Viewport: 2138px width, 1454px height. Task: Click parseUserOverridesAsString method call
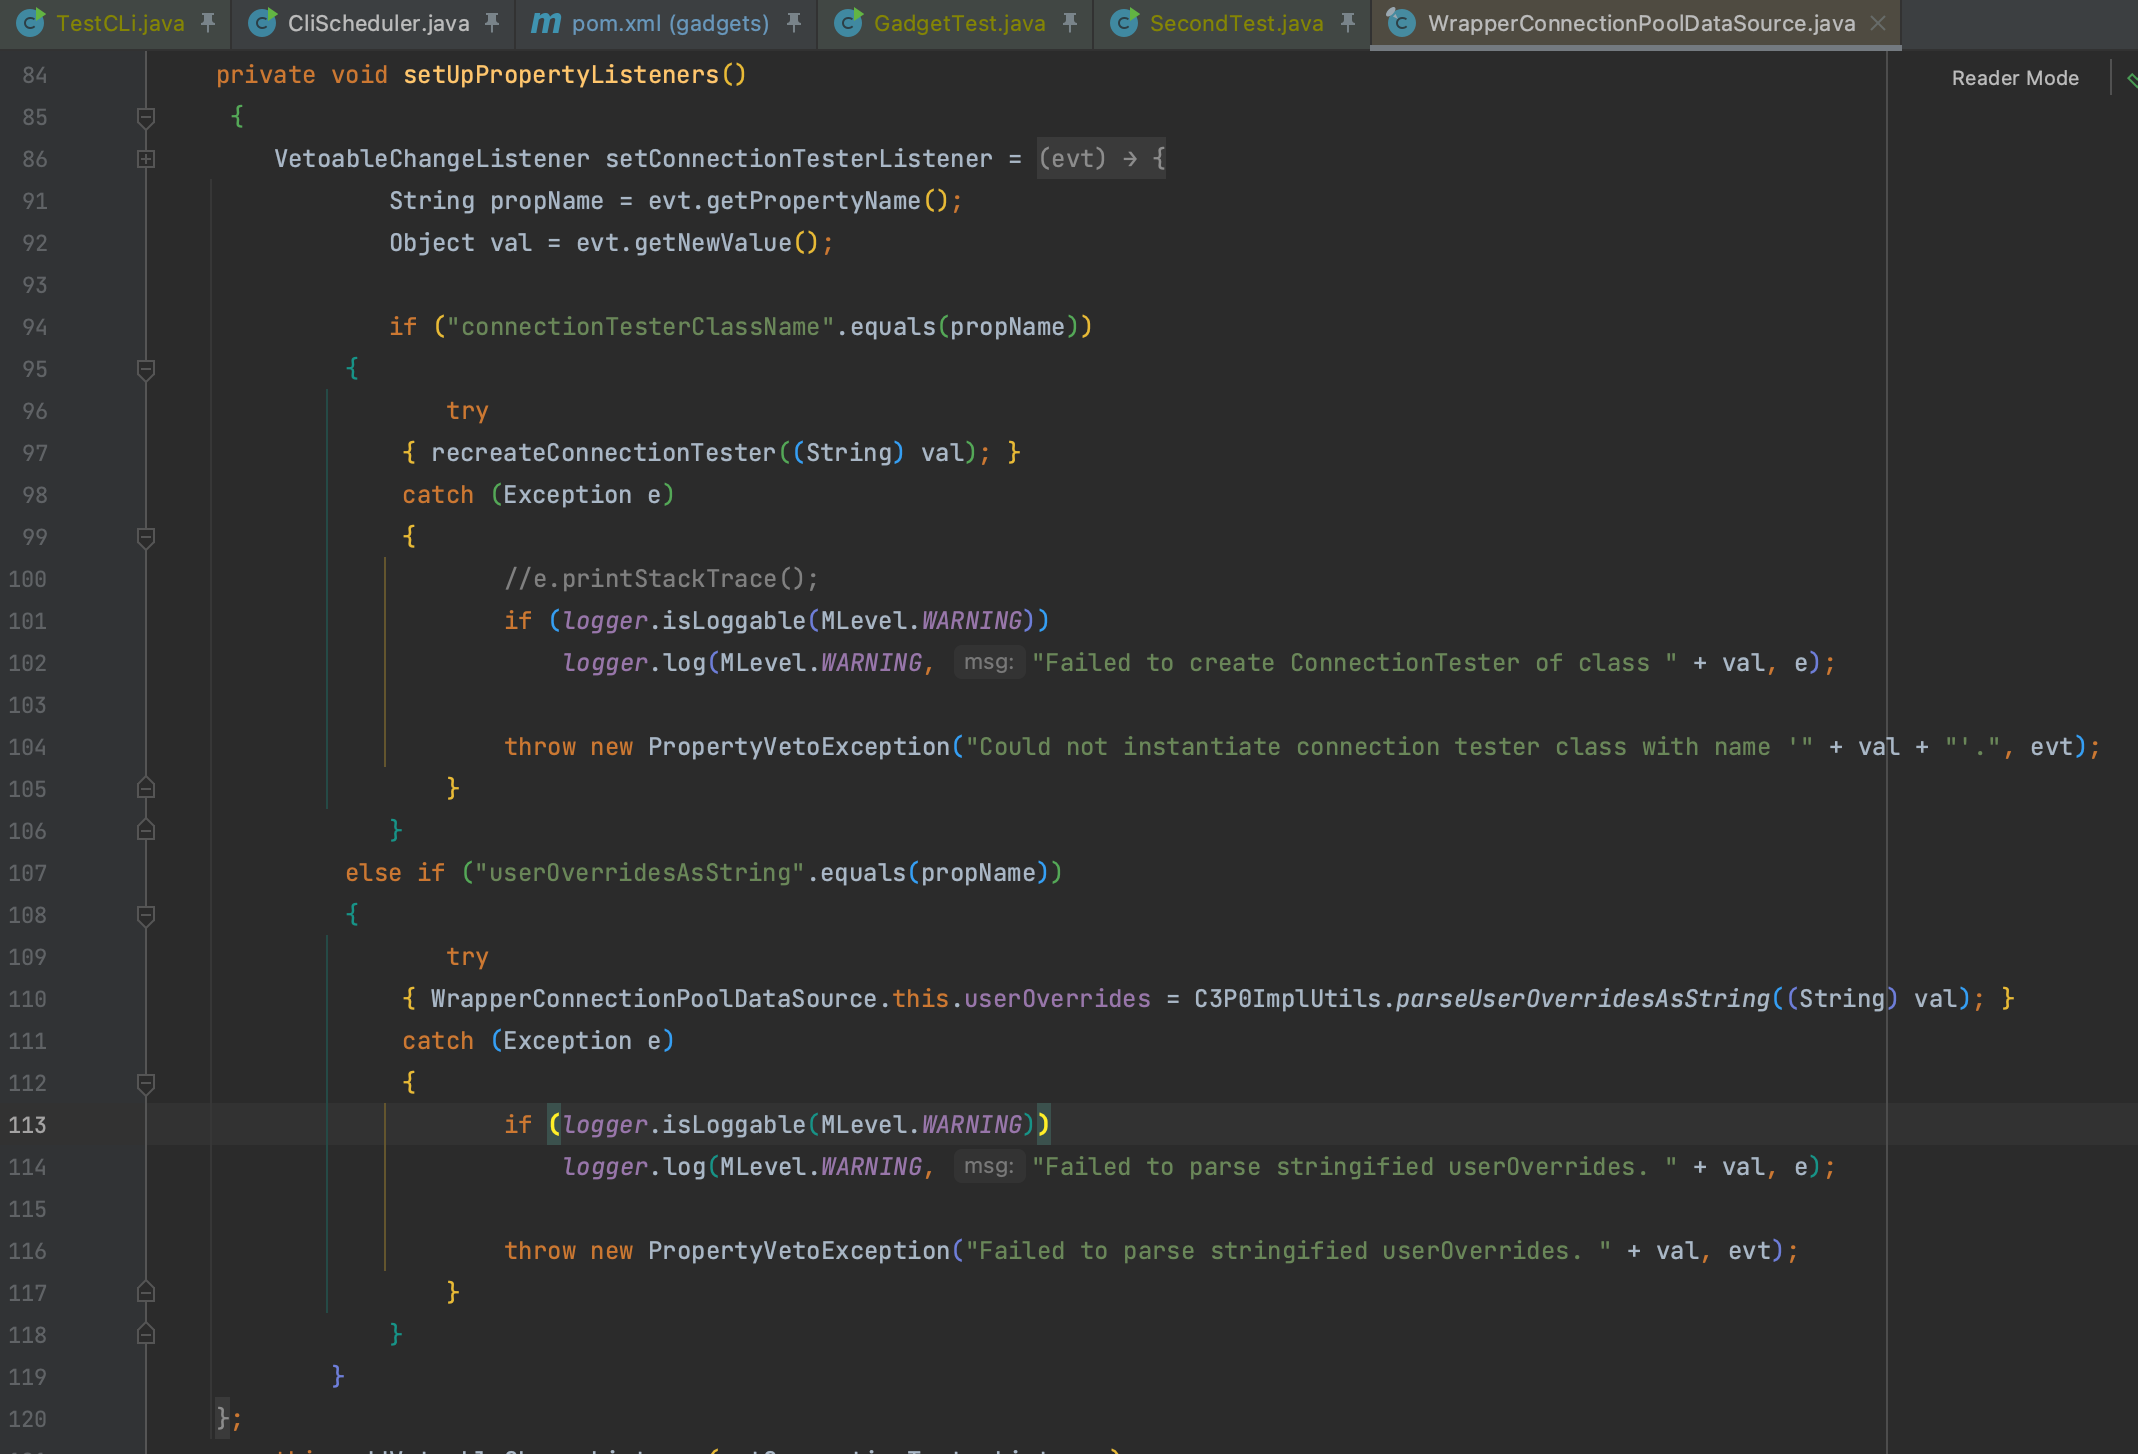pos(1583,999)
